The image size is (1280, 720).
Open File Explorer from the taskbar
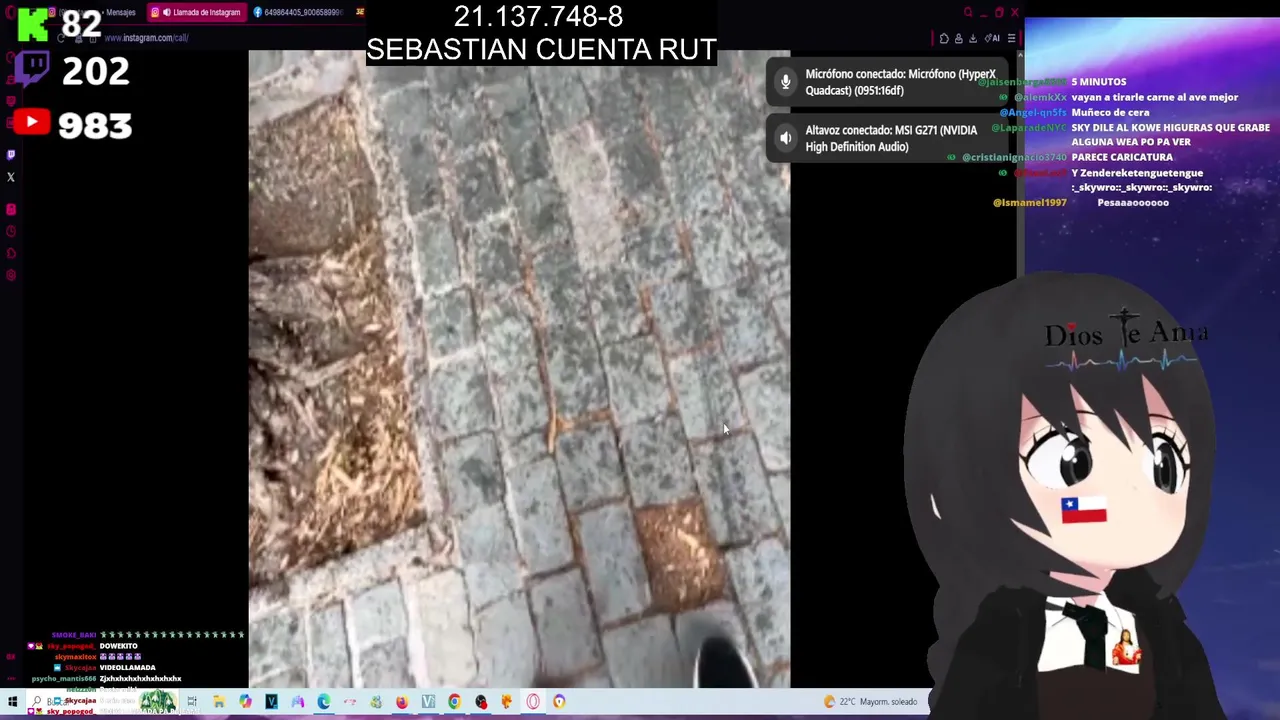(x=219, y=702)
